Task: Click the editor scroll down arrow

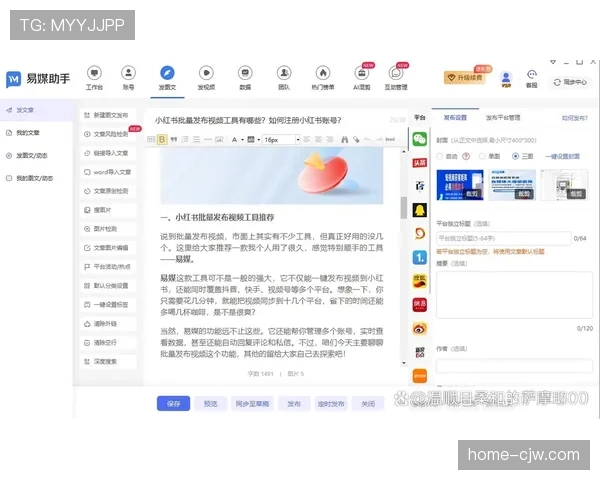Action: tap(404, 362)
